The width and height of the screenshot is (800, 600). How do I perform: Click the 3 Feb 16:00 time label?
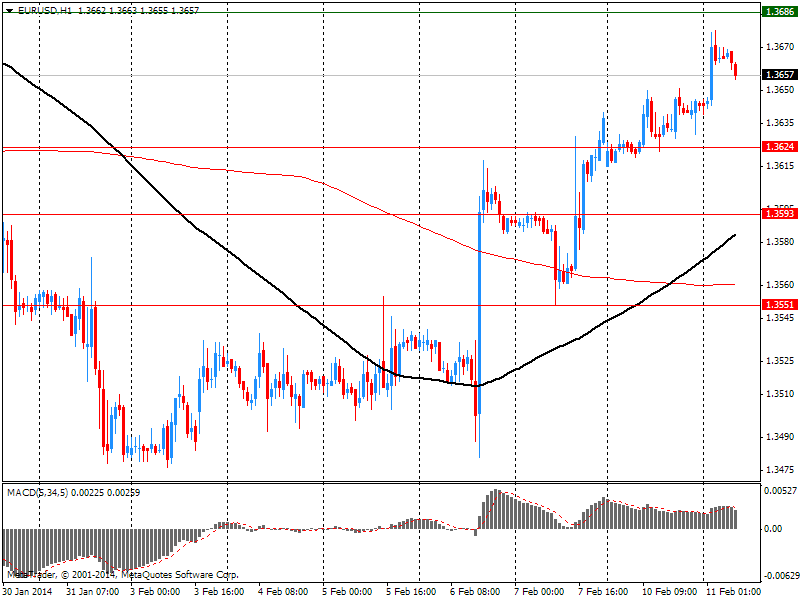click(x=219, y=592)
